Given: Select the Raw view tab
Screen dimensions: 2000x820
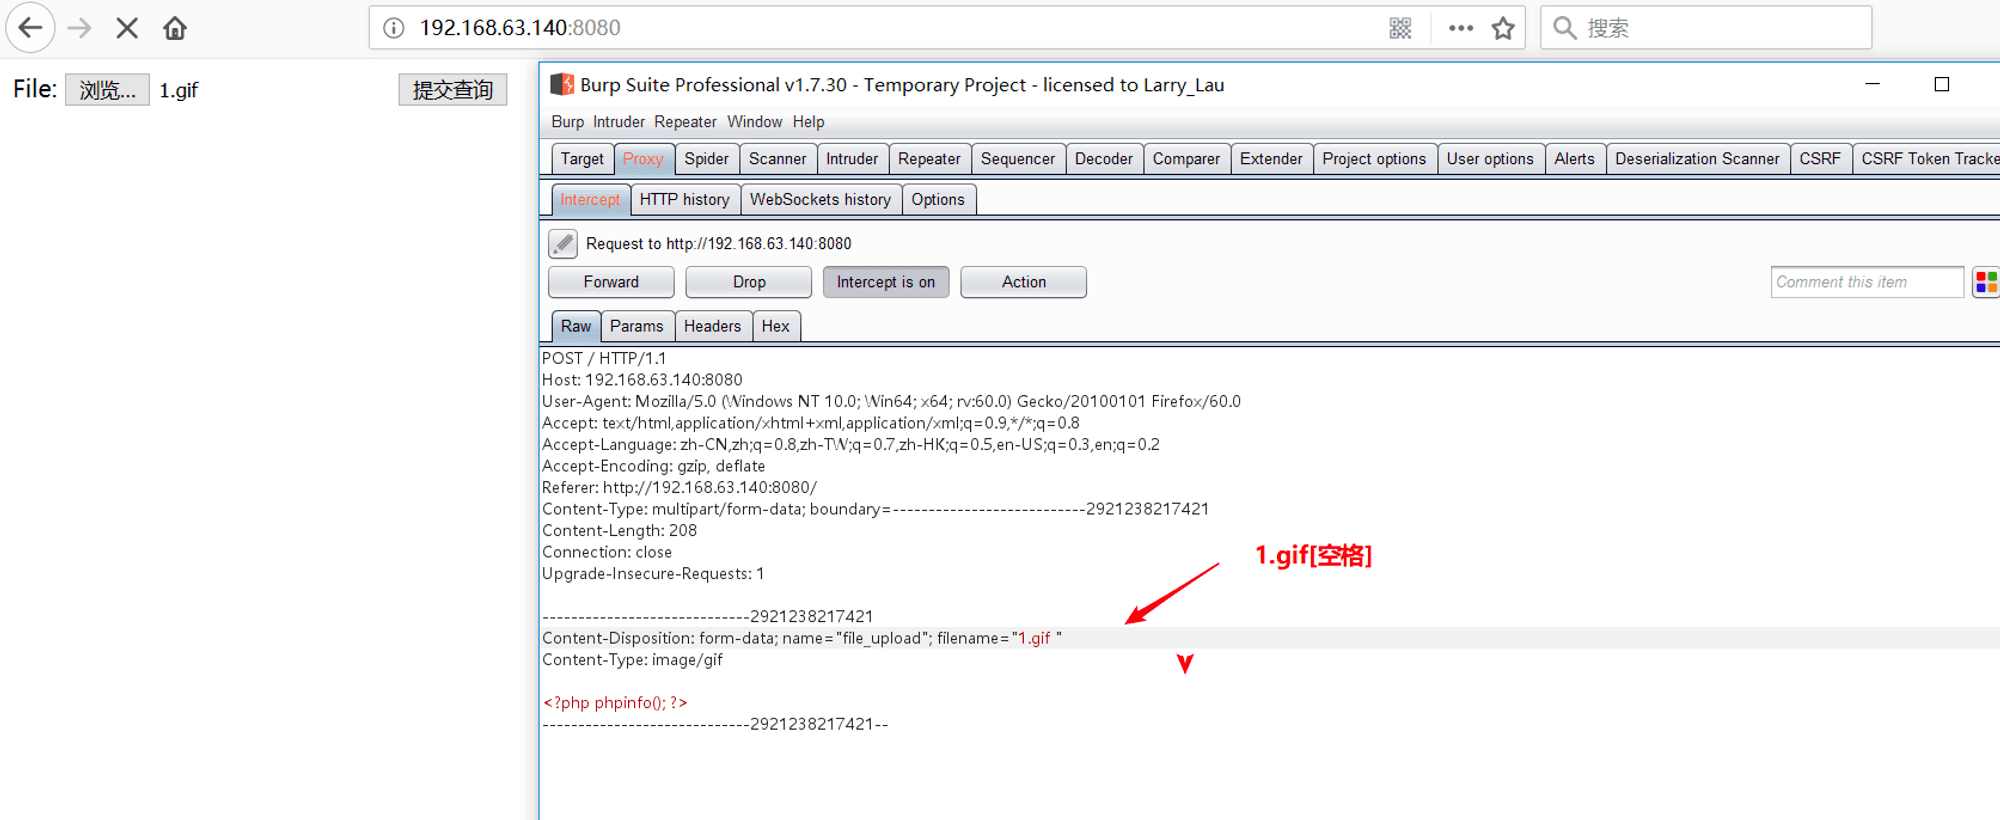Looking at the screenshot, I should click(576, 326).
